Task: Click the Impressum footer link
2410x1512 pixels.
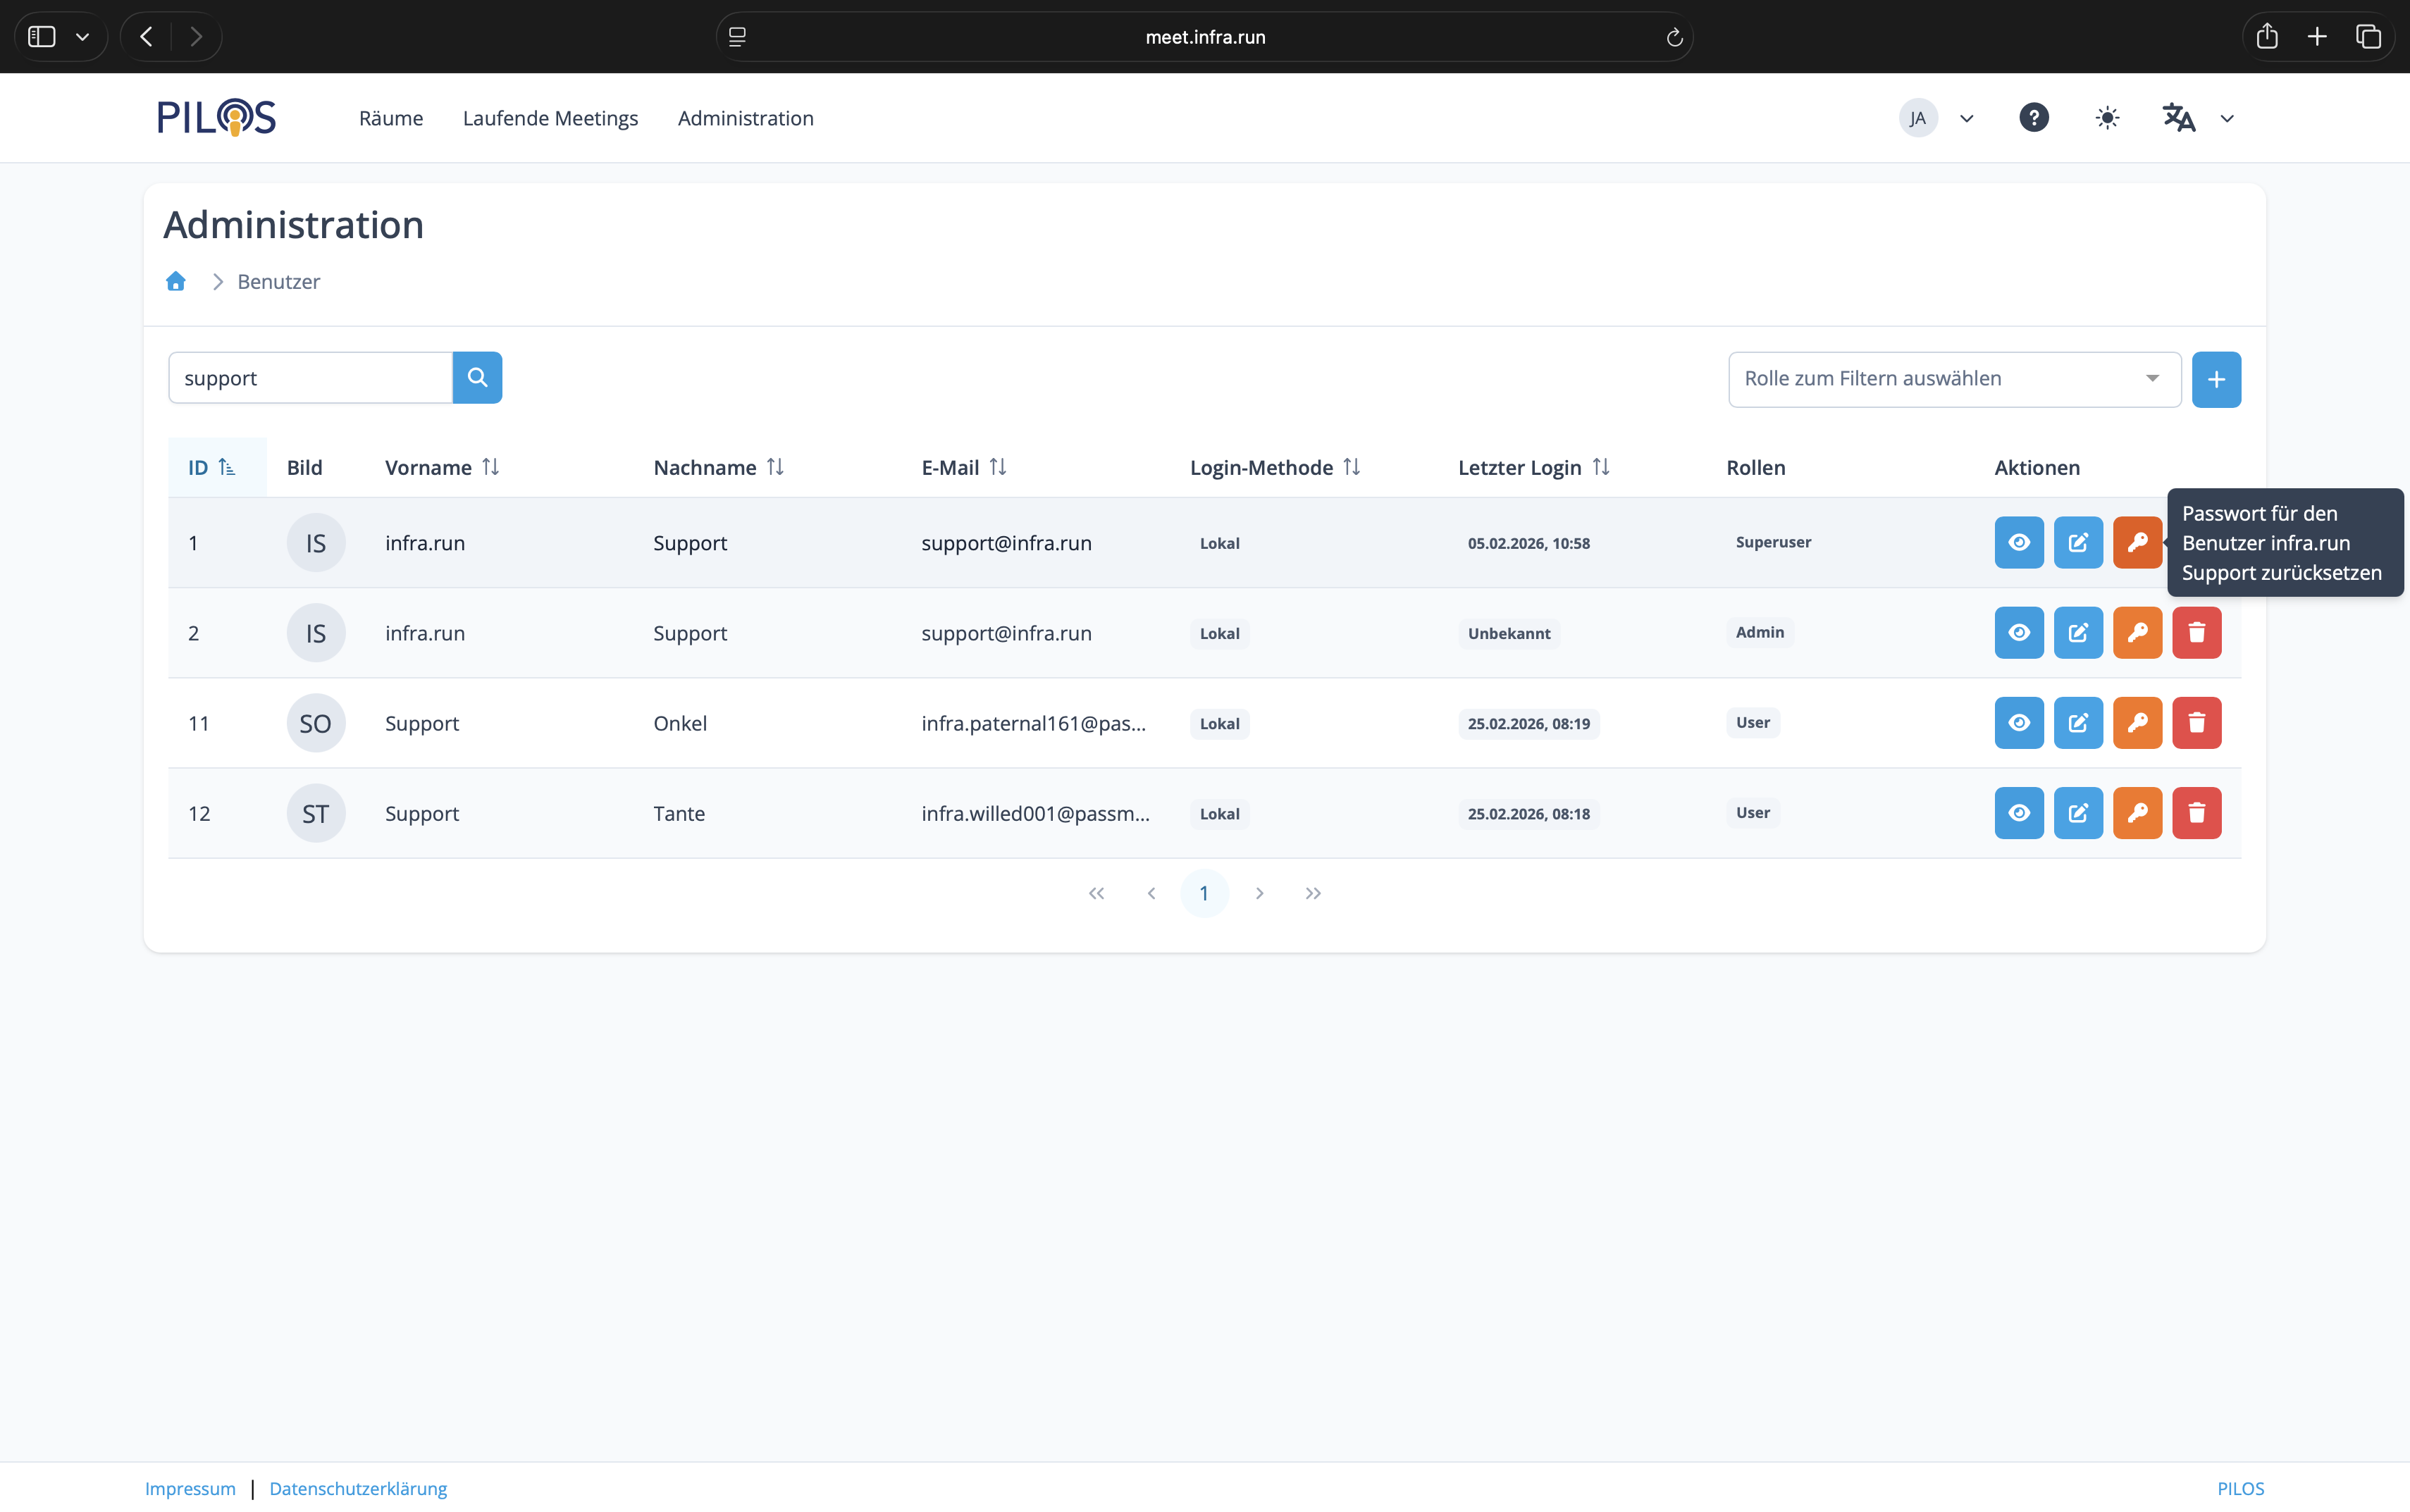Action: [190, 1488]
